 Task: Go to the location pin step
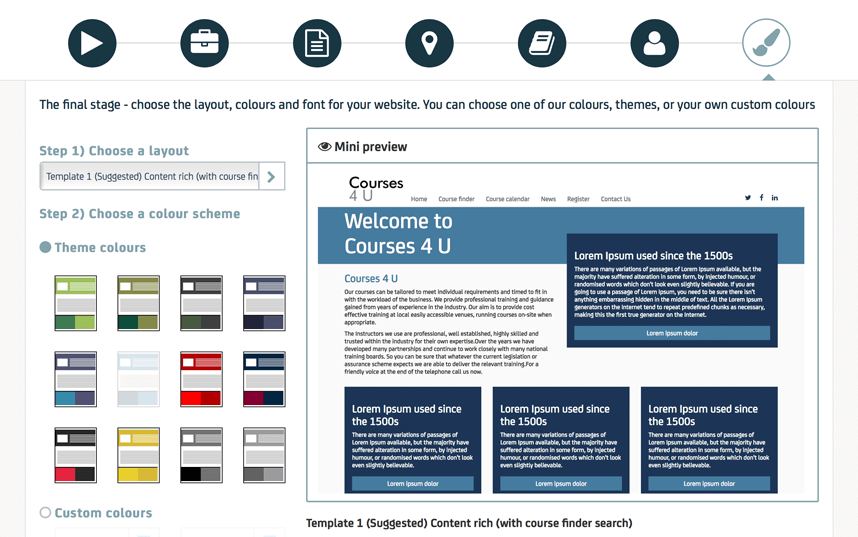coord(429,44)
